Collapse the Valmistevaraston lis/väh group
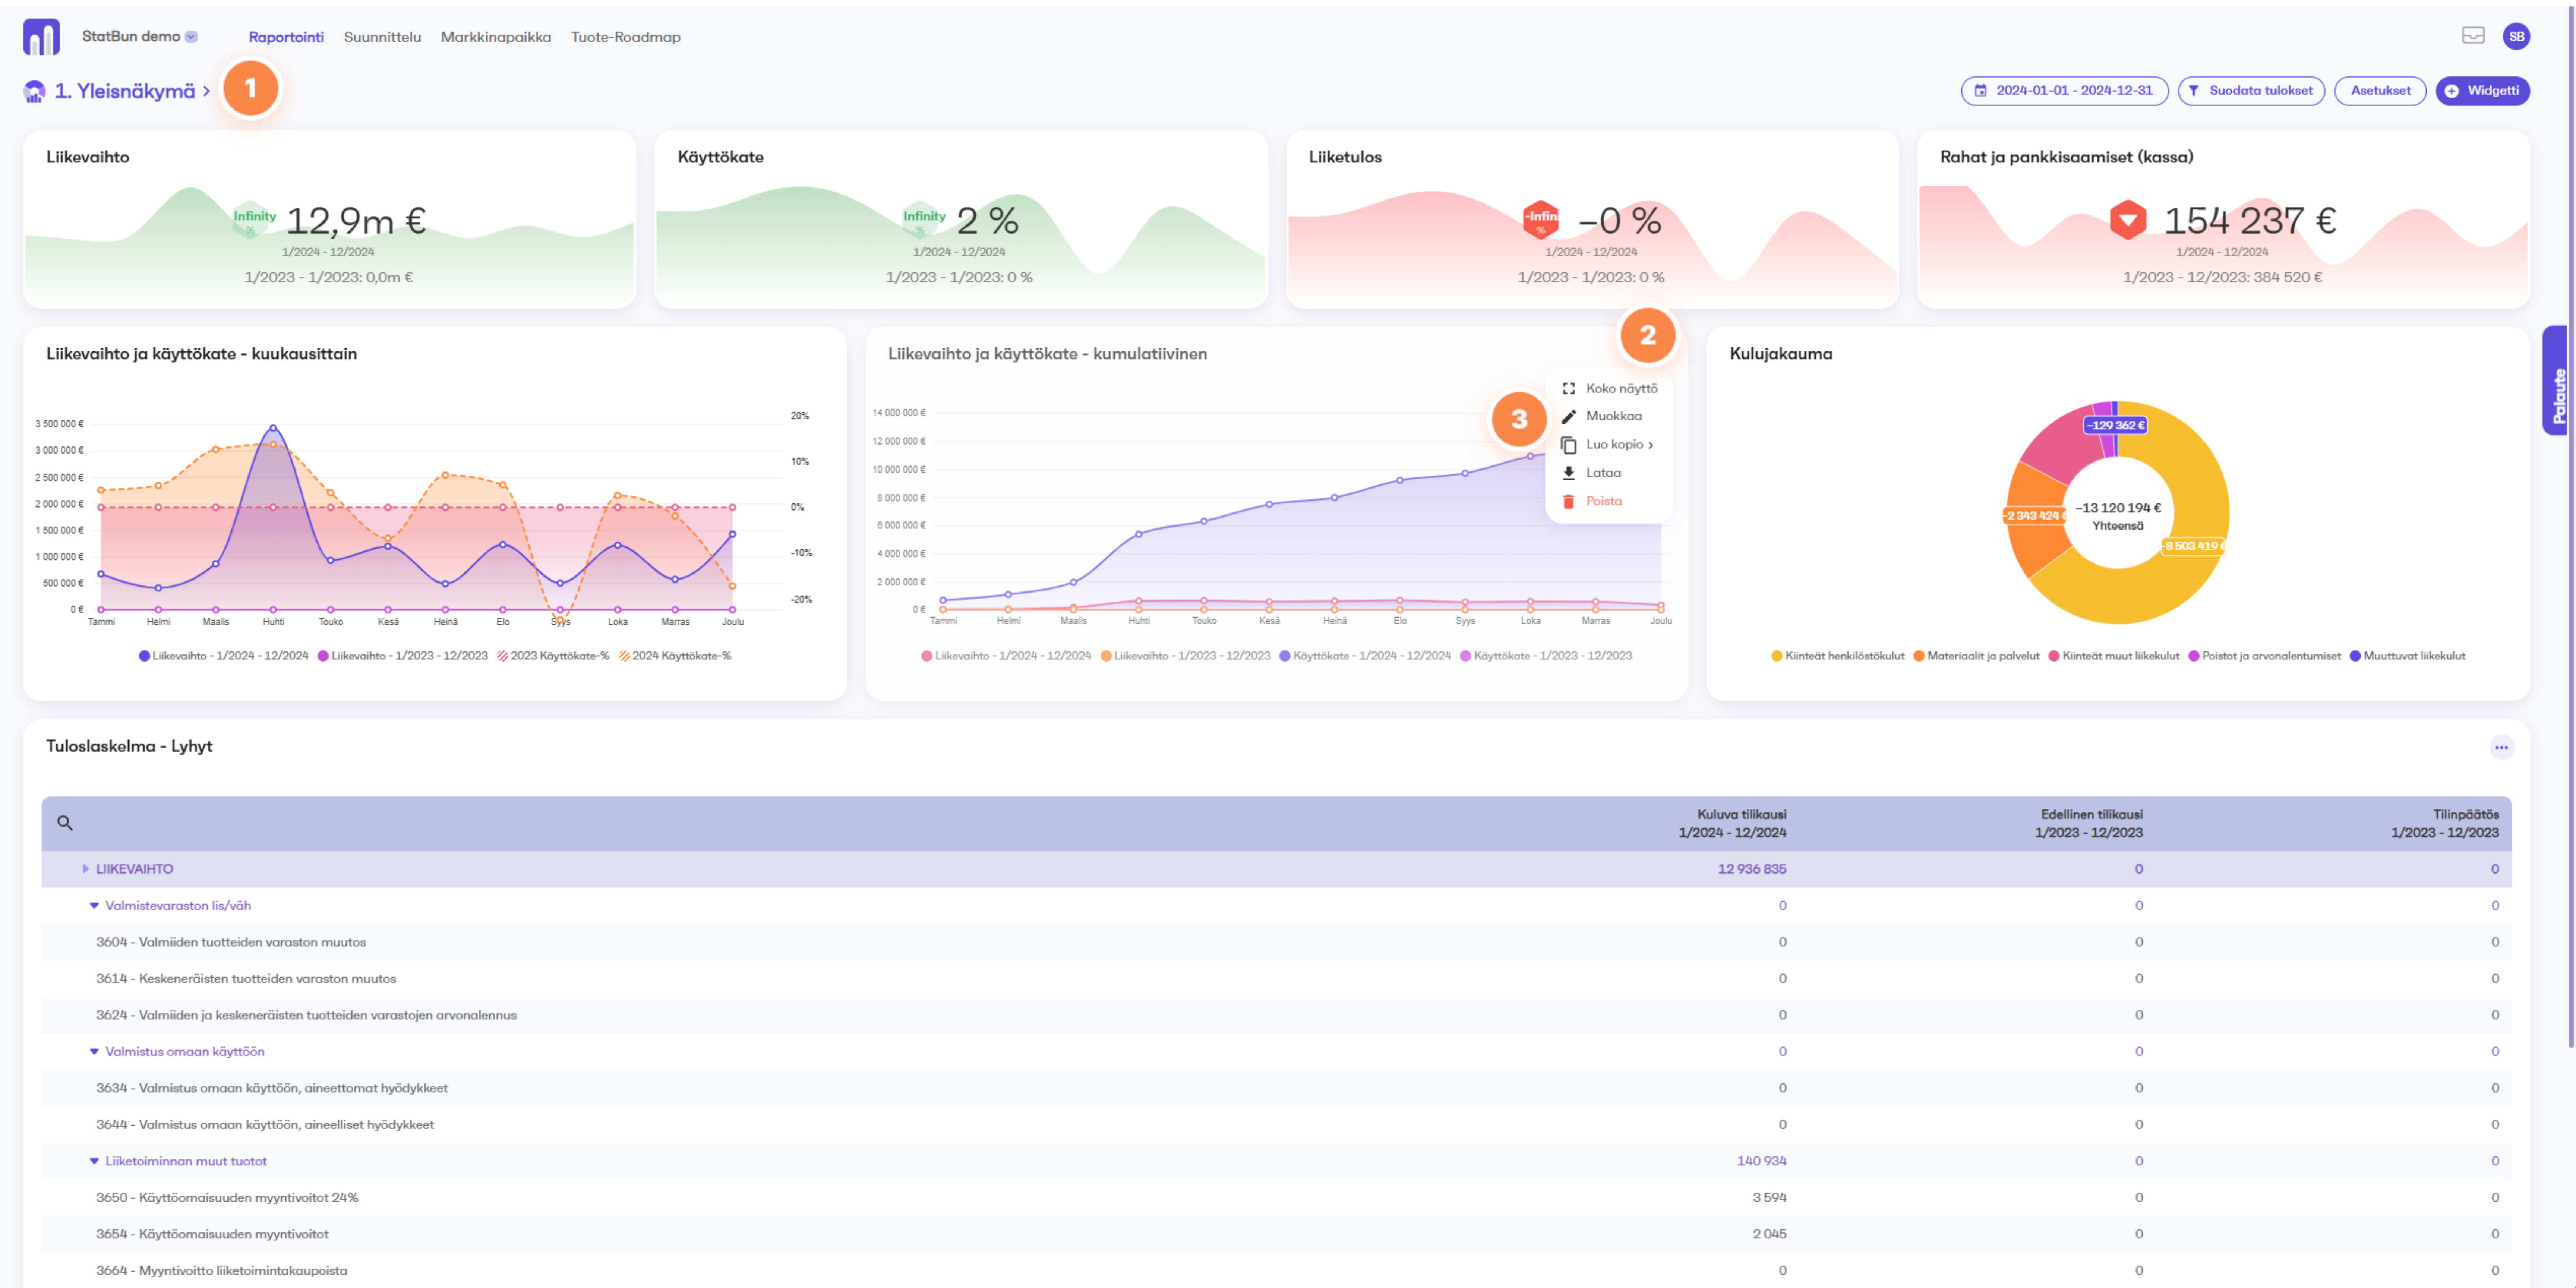Image resolution: width=2576 pixels, height=1288 pixels. coord(94,906)
